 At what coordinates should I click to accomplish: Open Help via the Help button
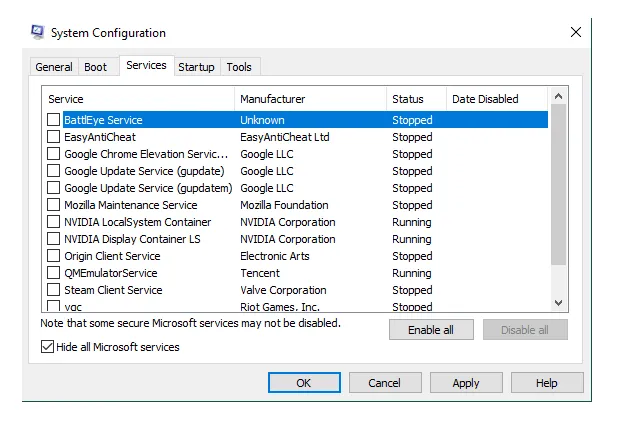tap(547, 382)
